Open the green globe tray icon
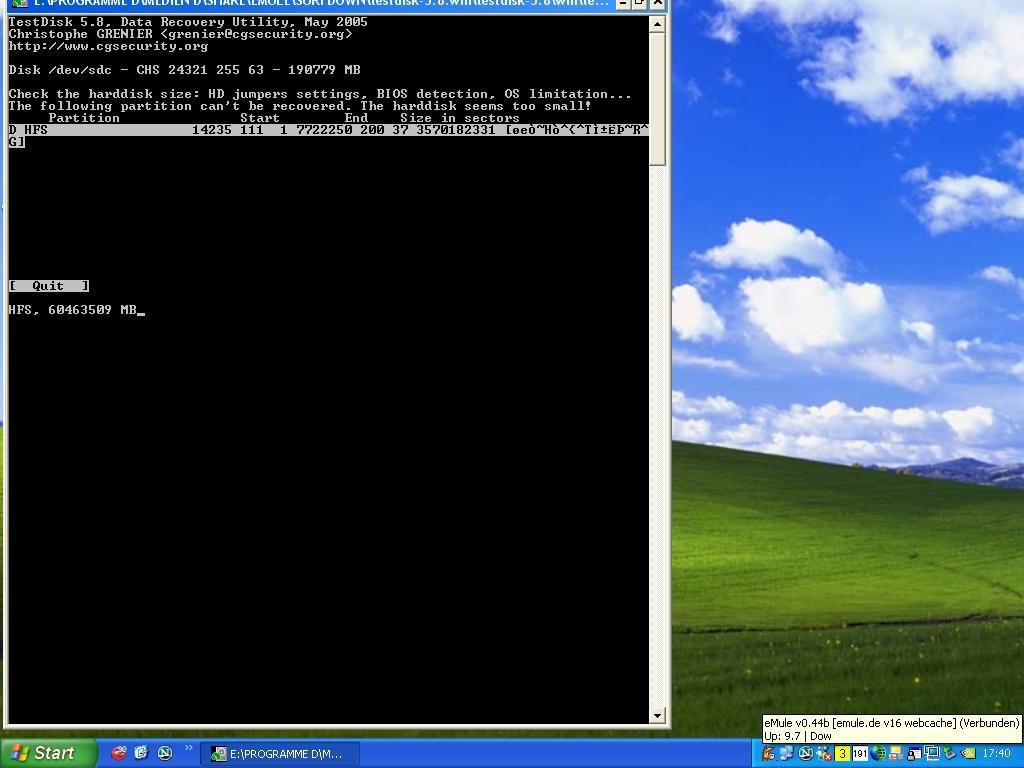This screenshot has height=768, width=1024. [878, 754]
